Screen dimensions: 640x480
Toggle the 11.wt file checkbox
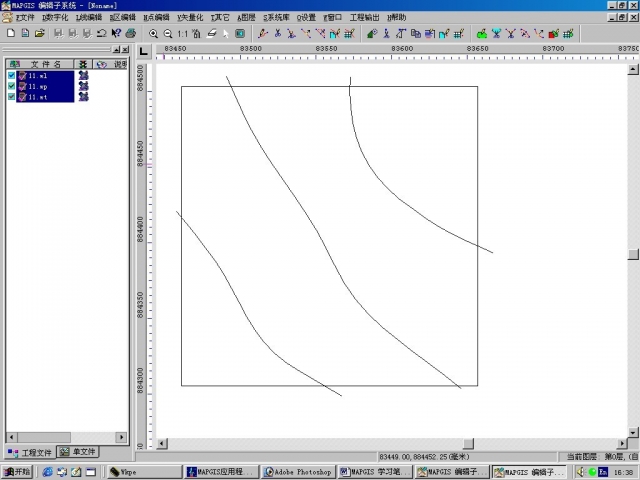(12, 97)
